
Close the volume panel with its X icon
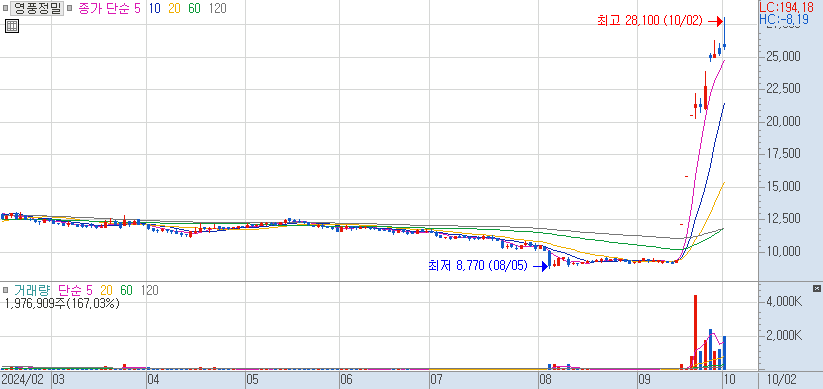tap(816, 288)
